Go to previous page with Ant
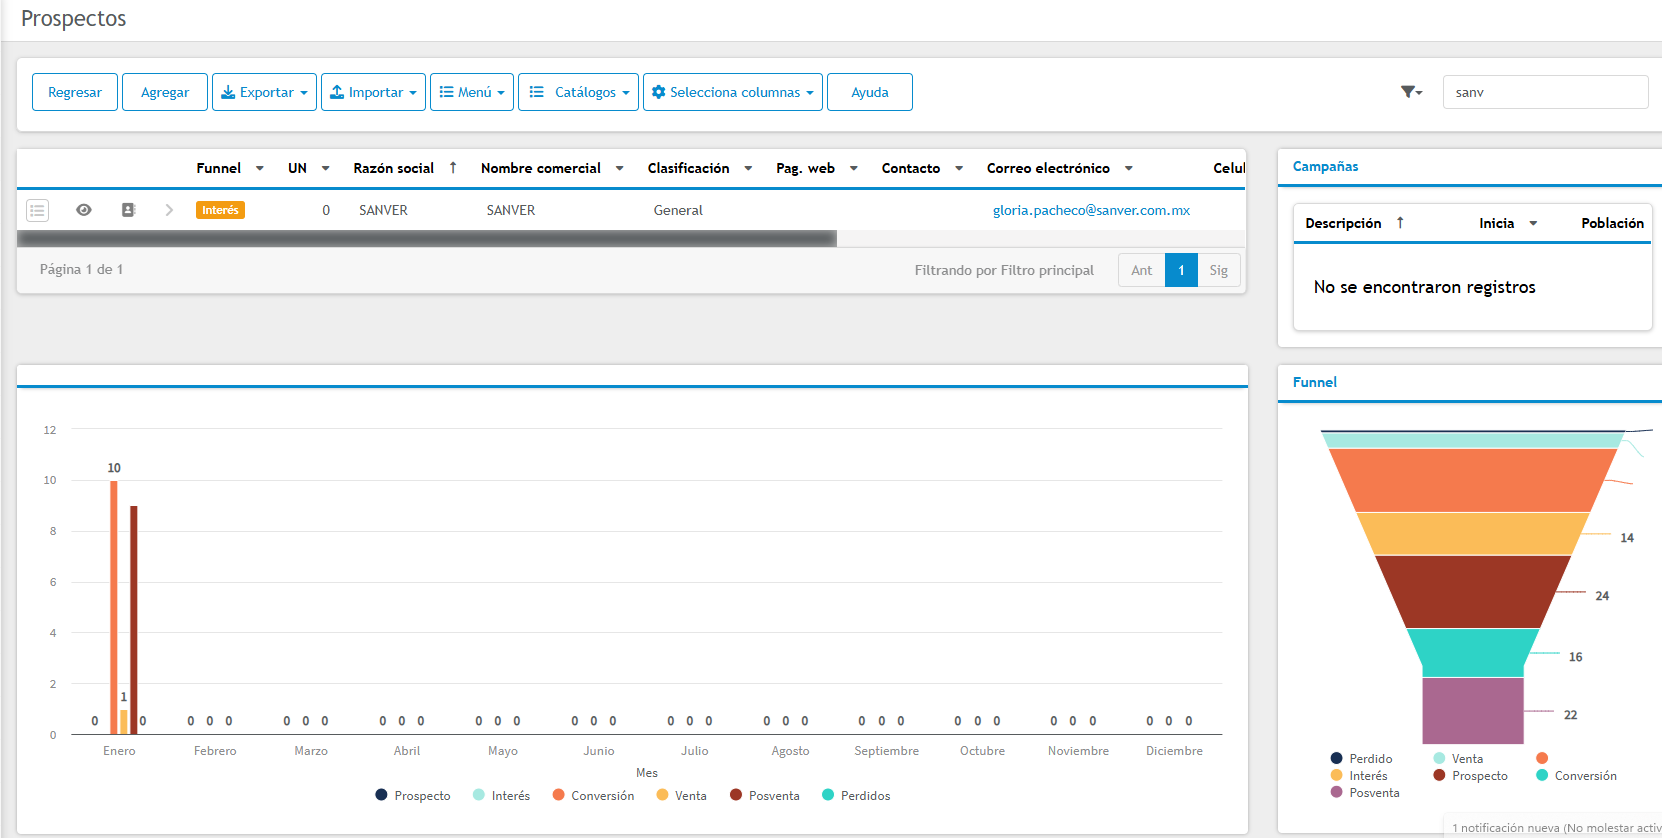1662x838 pixels. pyautogui.click(x=1141, y=270)
